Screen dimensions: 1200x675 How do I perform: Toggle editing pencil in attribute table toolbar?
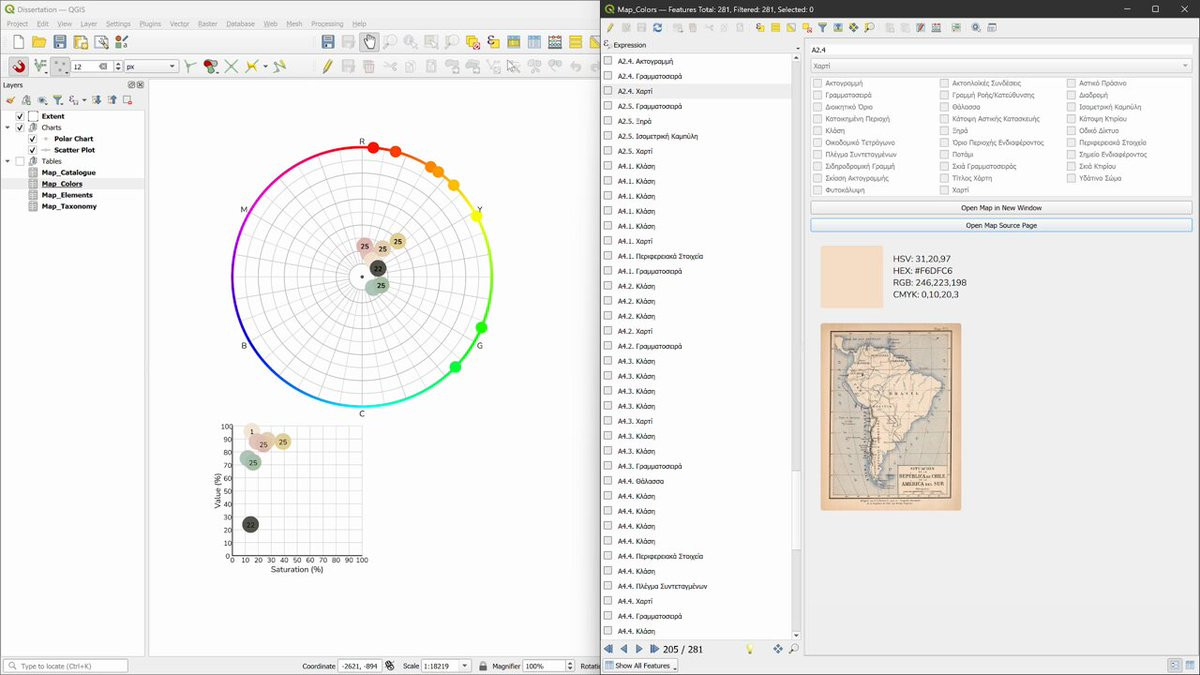click(x=610, y=28)
